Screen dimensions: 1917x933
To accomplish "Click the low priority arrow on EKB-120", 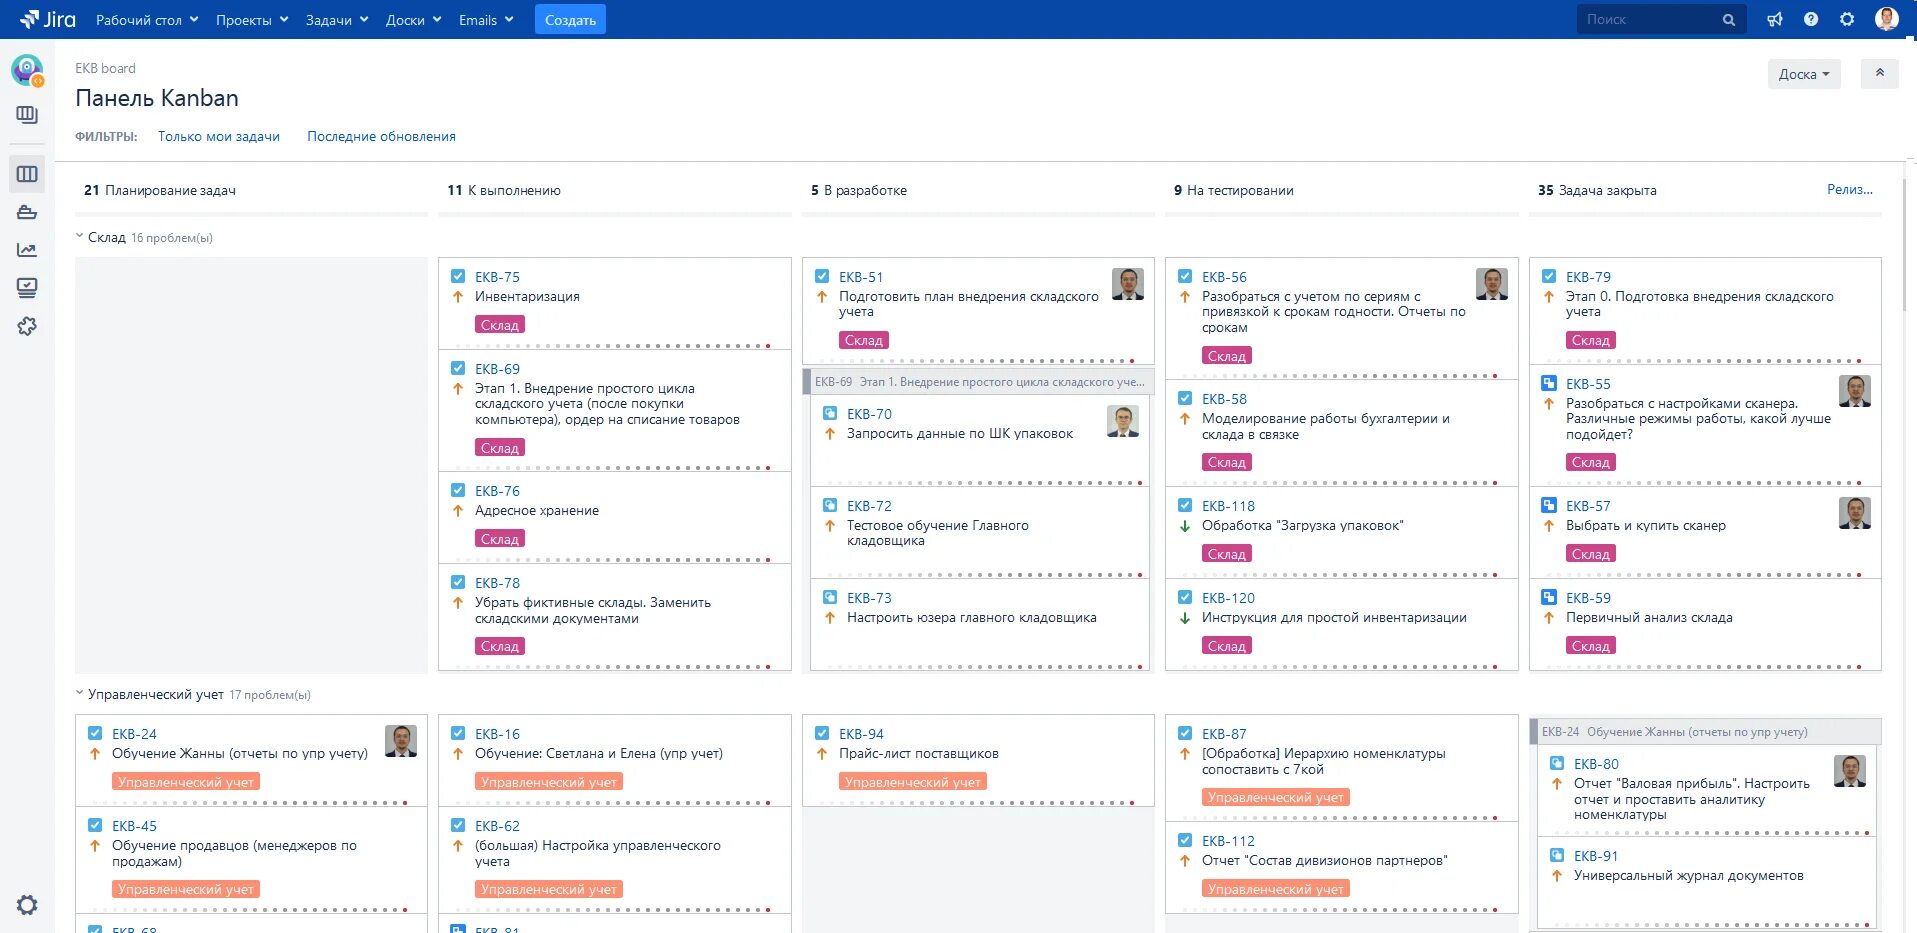I will click(x=1185, y=618).
